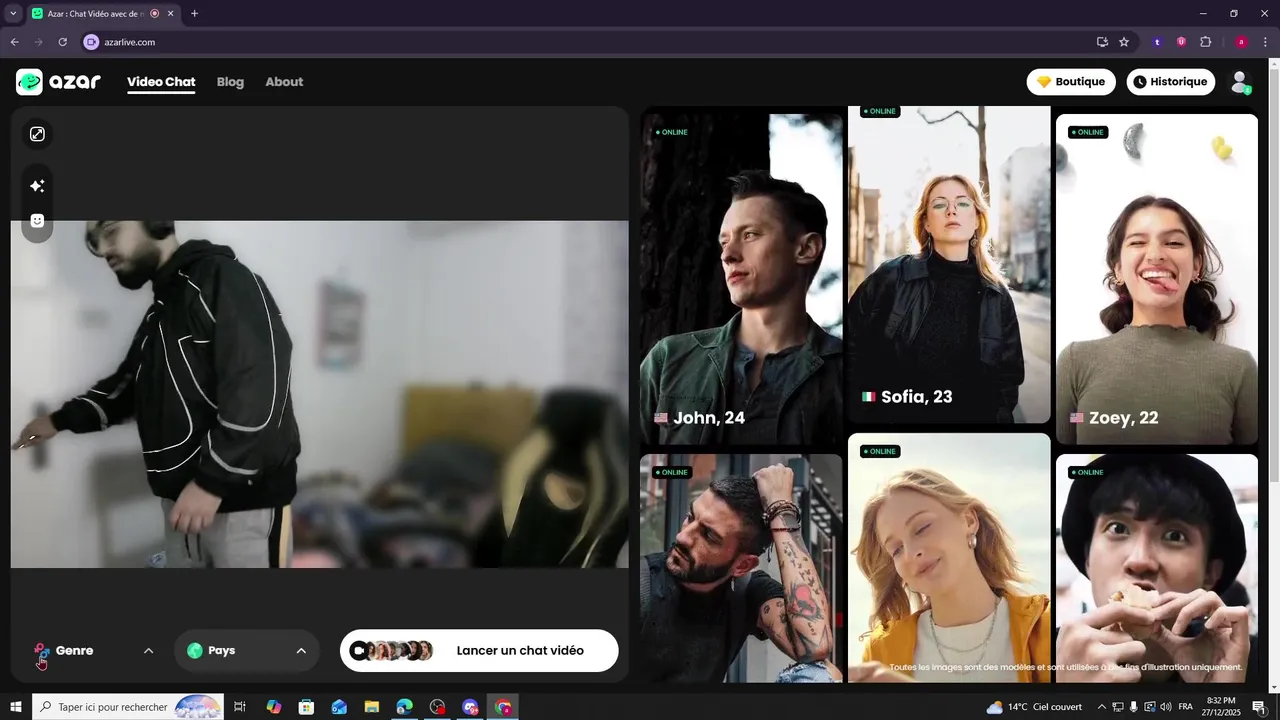Screen dimensions: 1280x720
Task: Open Microsoft Copilot from taskbar
Action: click(x=274, y=707)
